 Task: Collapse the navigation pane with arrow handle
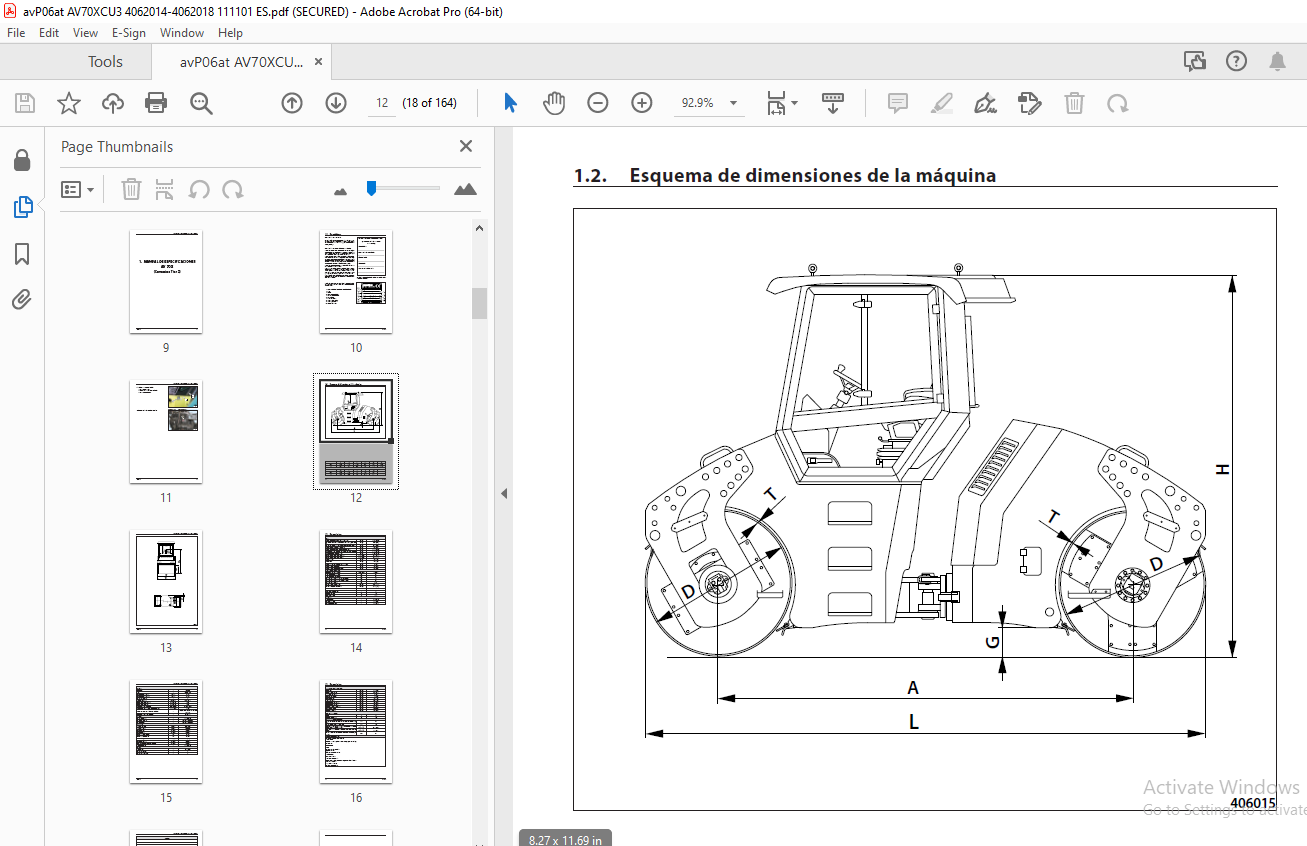(x=504, y=493)
